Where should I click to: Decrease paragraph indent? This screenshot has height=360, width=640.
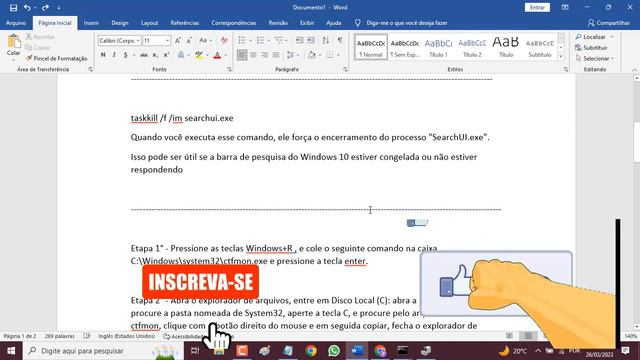click(300, 40)
